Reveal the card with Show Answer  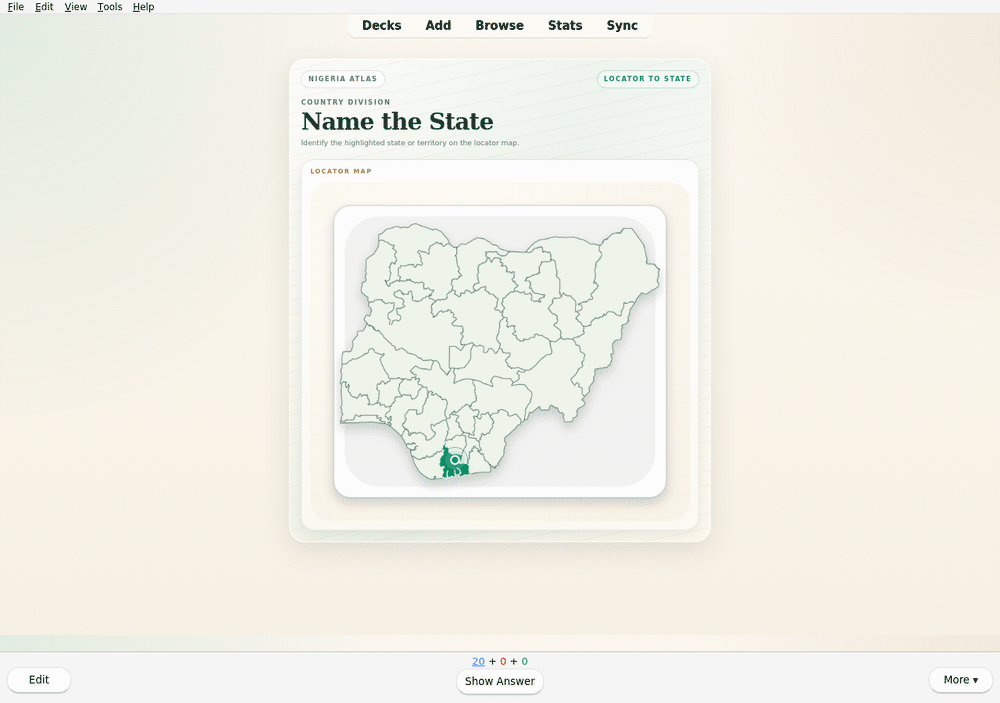[x=499, y=681]
